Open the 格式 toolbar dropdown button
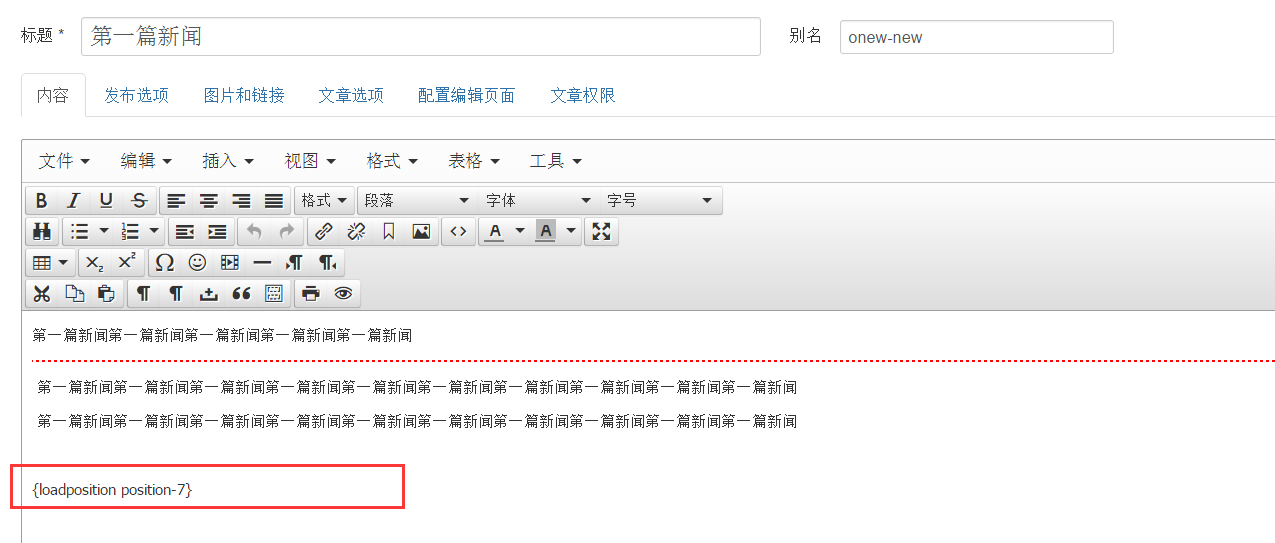Screen dimensions: 1275x543 tap(325, 200)
